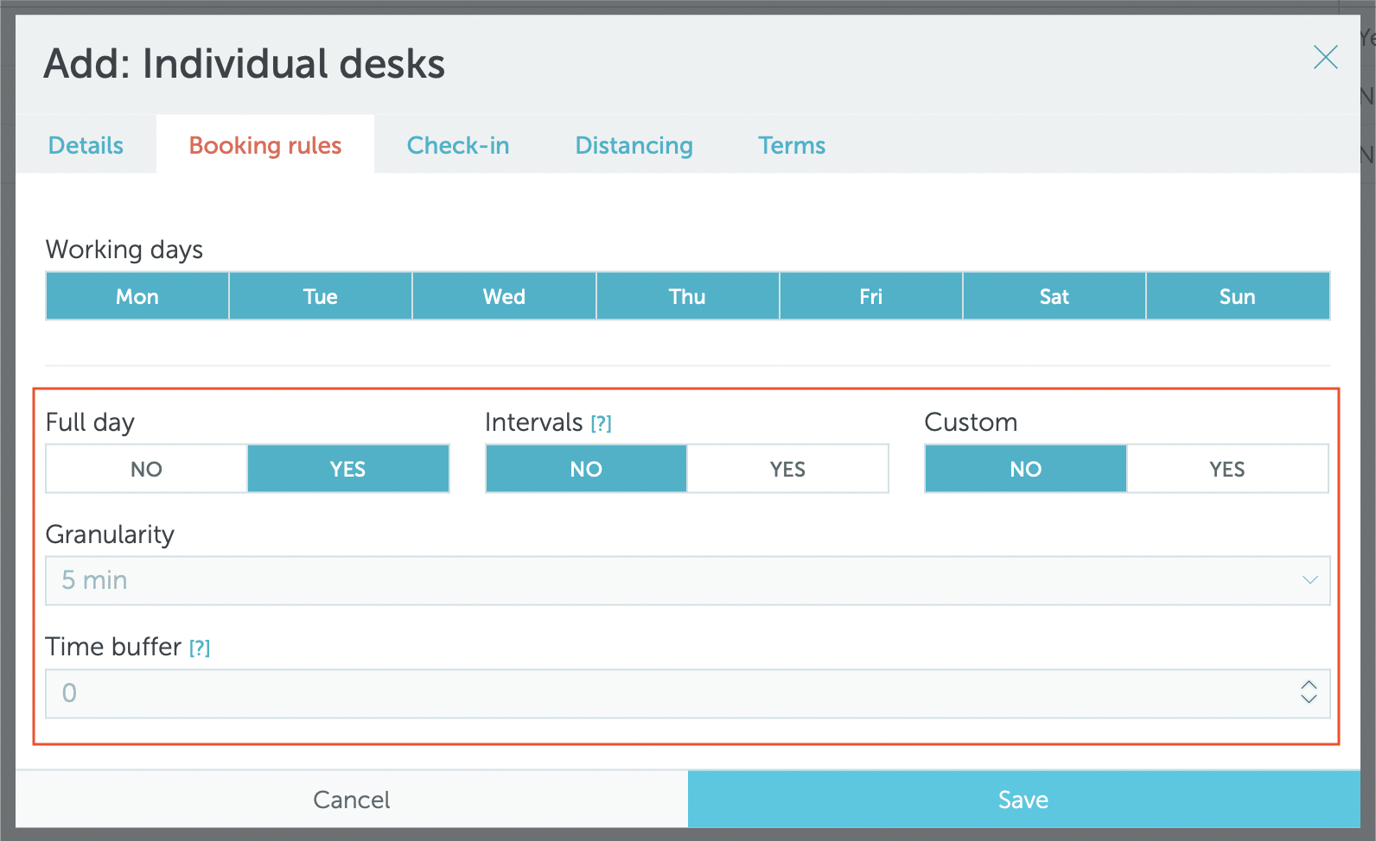The image size is (1376, 841).
Task: Save the Individual desks settings
Action: (x=1022, y=799)
